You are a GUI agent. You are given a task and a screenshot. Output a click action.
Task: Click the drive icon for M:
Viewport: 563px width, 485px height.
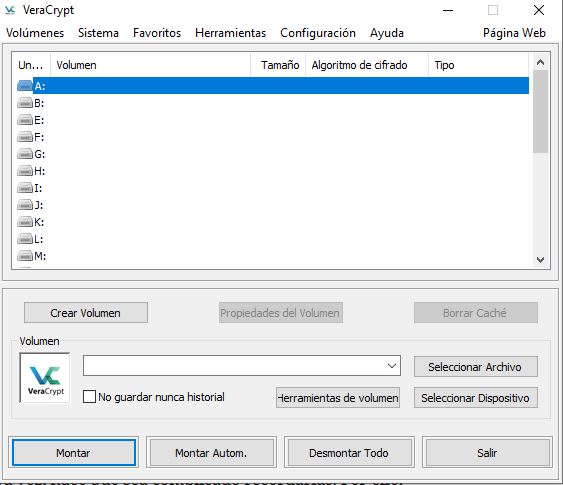tap(25, 256)
